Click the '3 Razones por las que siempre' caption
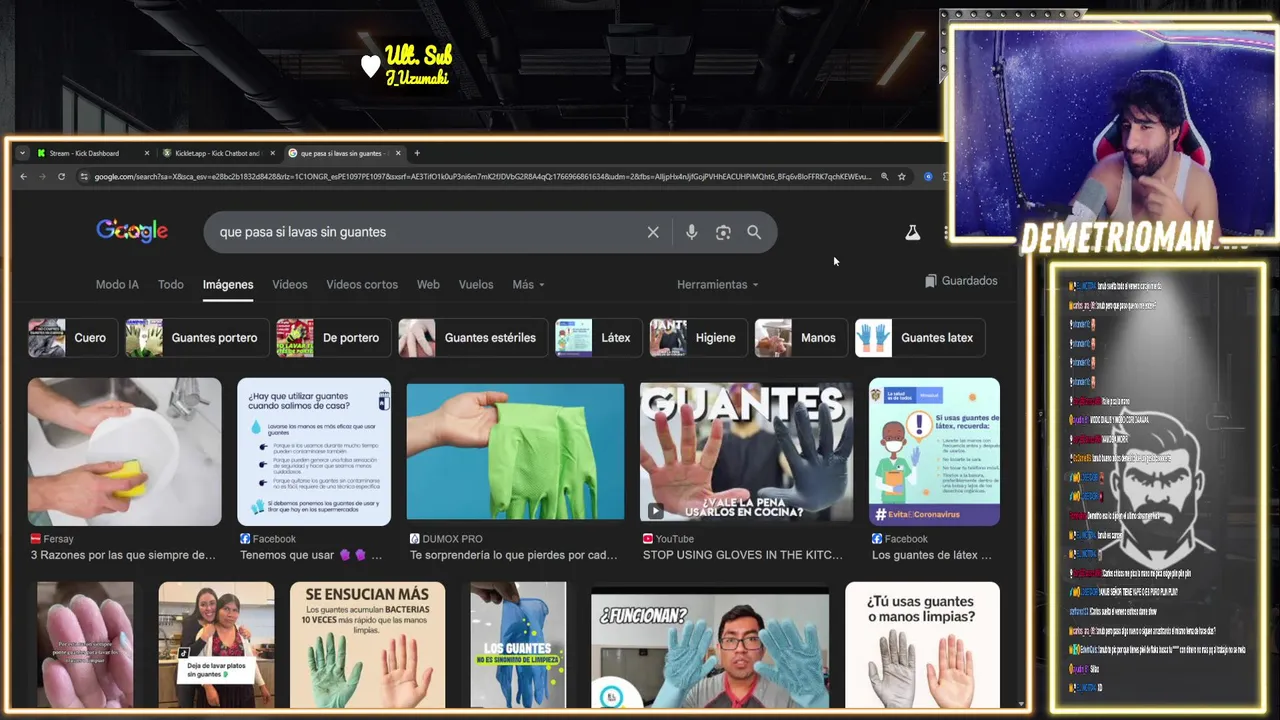The height and width of the screenshot is (720, 1280). [123, 555]
